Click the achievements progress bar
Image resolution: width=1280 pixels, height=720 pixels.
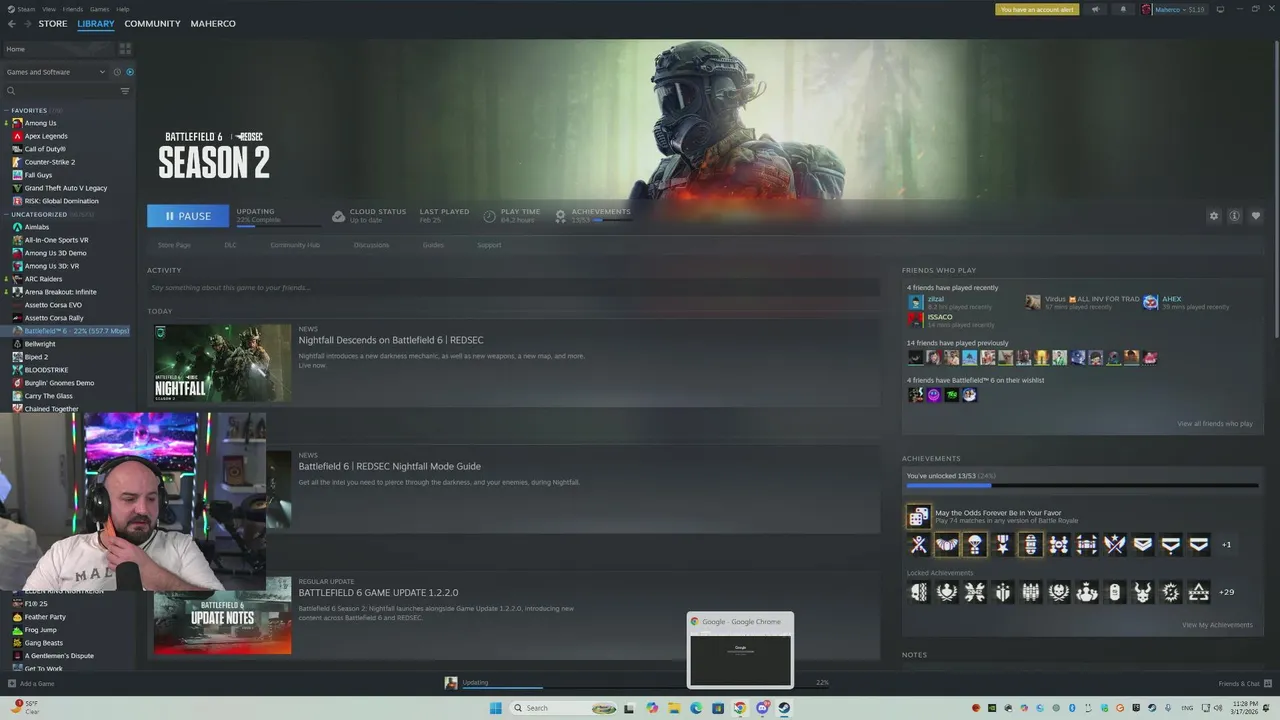coord(1082,486)
